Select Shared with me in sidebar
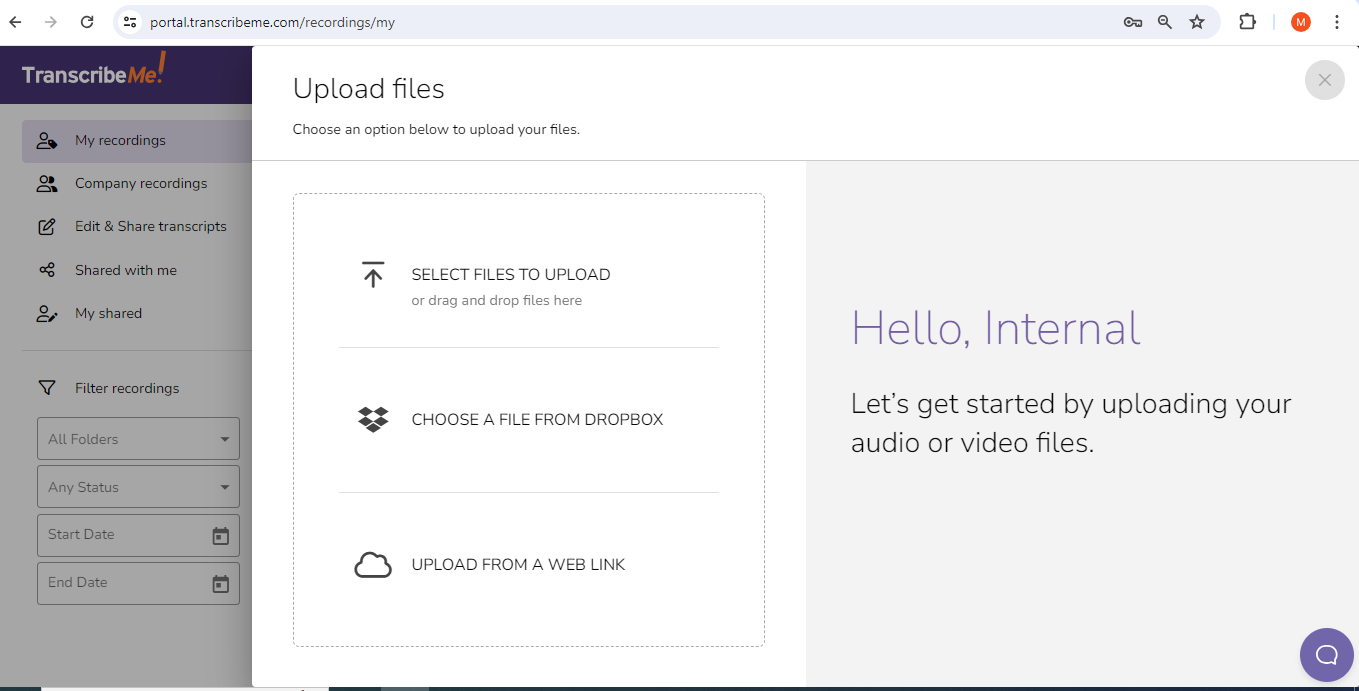 click(125, 271)
